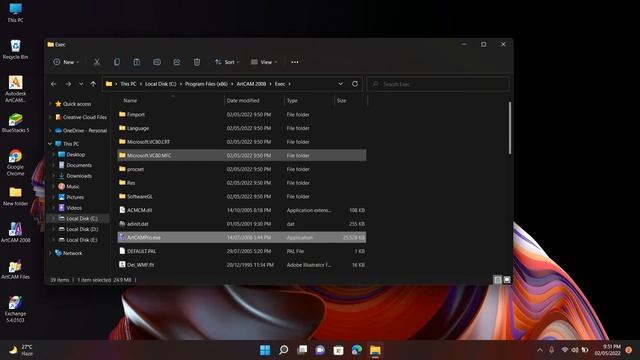Expand Quick access in the navigation pane

click(x=50, y=104)
